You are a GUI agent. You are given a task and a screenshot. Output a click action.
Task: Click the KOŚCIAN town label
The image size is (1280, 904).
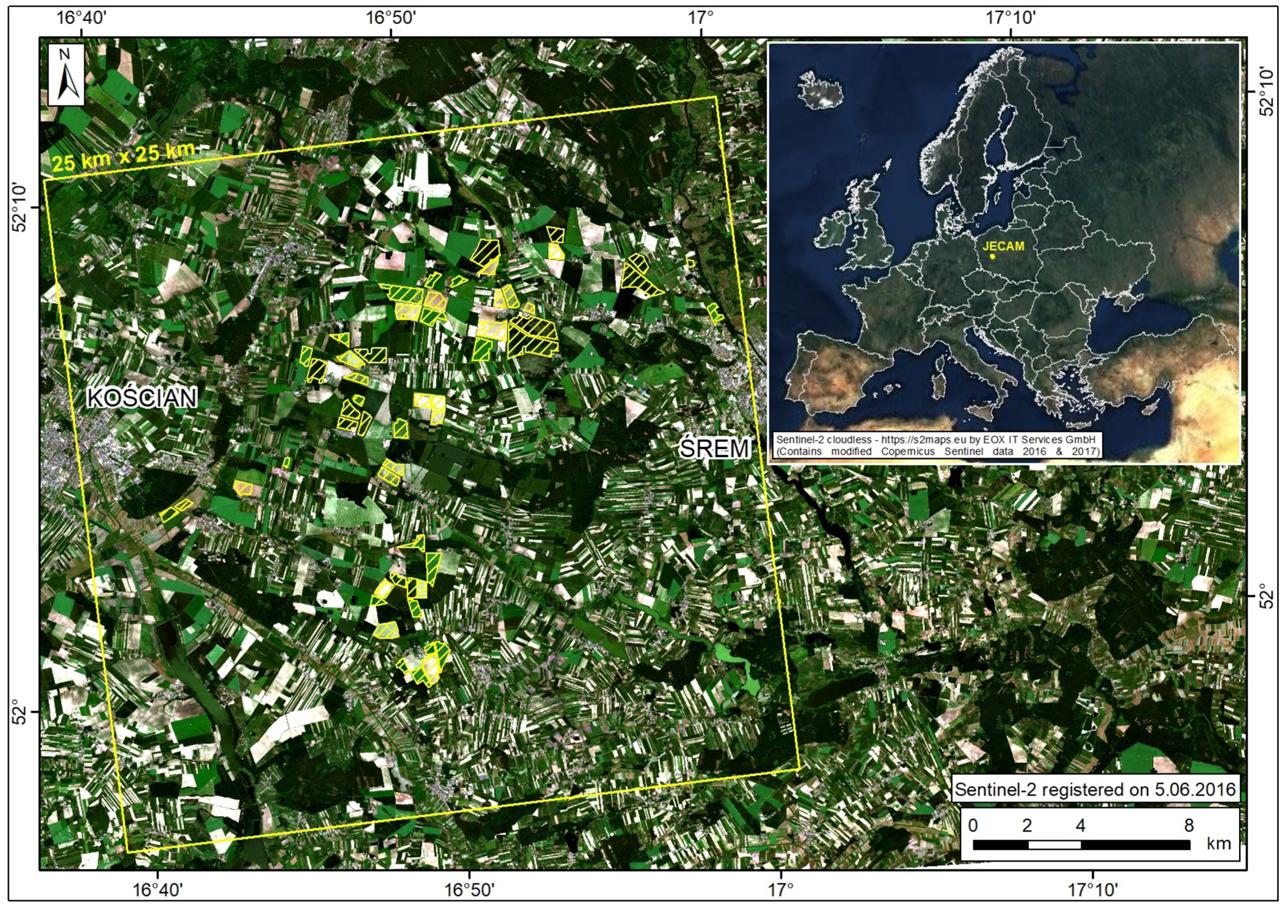point(142,398)
